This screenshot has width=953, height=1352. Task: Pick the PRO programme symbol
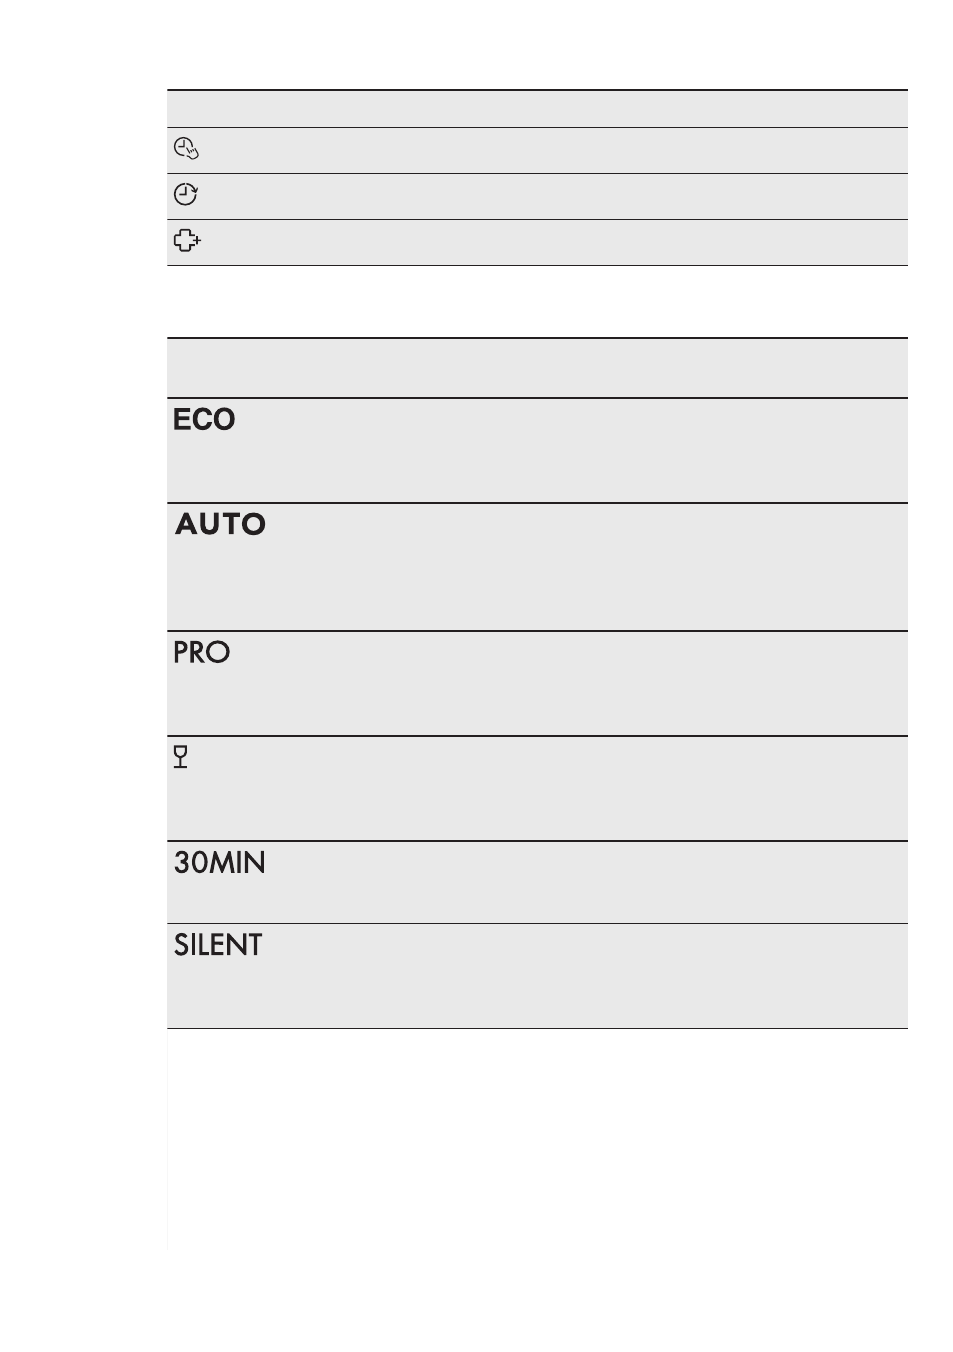coord(202,652)
